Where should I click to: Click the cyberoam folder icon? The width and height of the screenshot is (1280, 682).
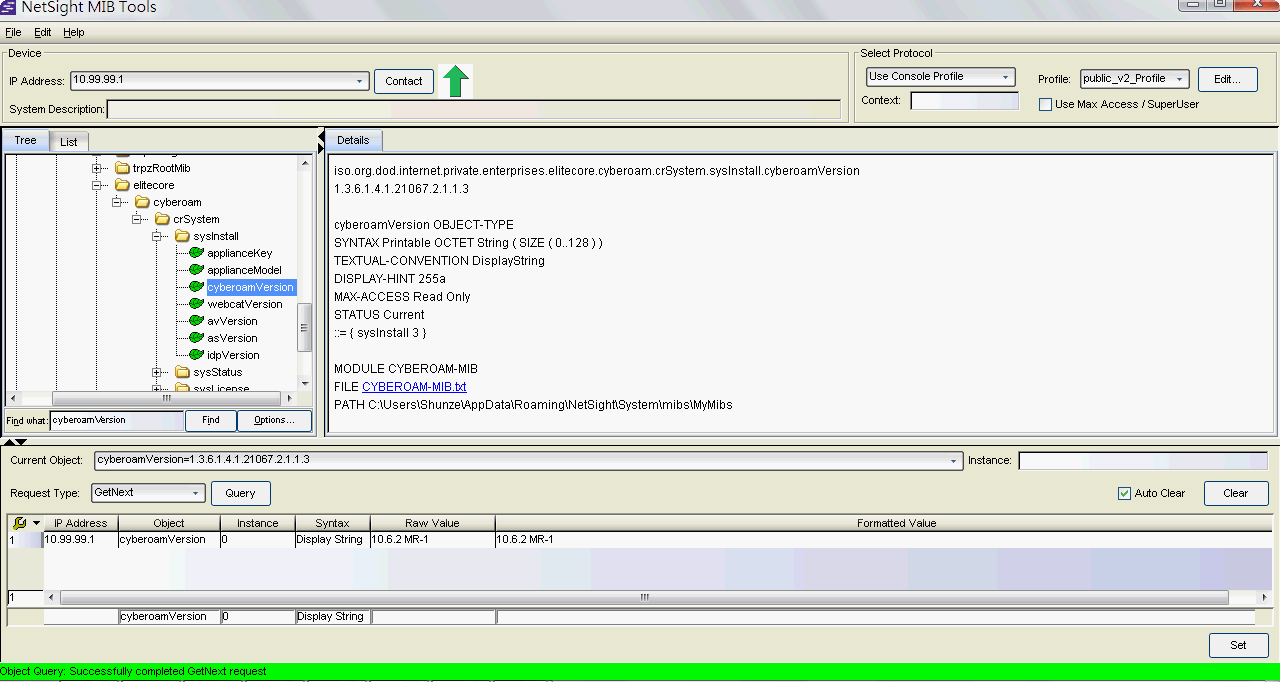[142, 202]
